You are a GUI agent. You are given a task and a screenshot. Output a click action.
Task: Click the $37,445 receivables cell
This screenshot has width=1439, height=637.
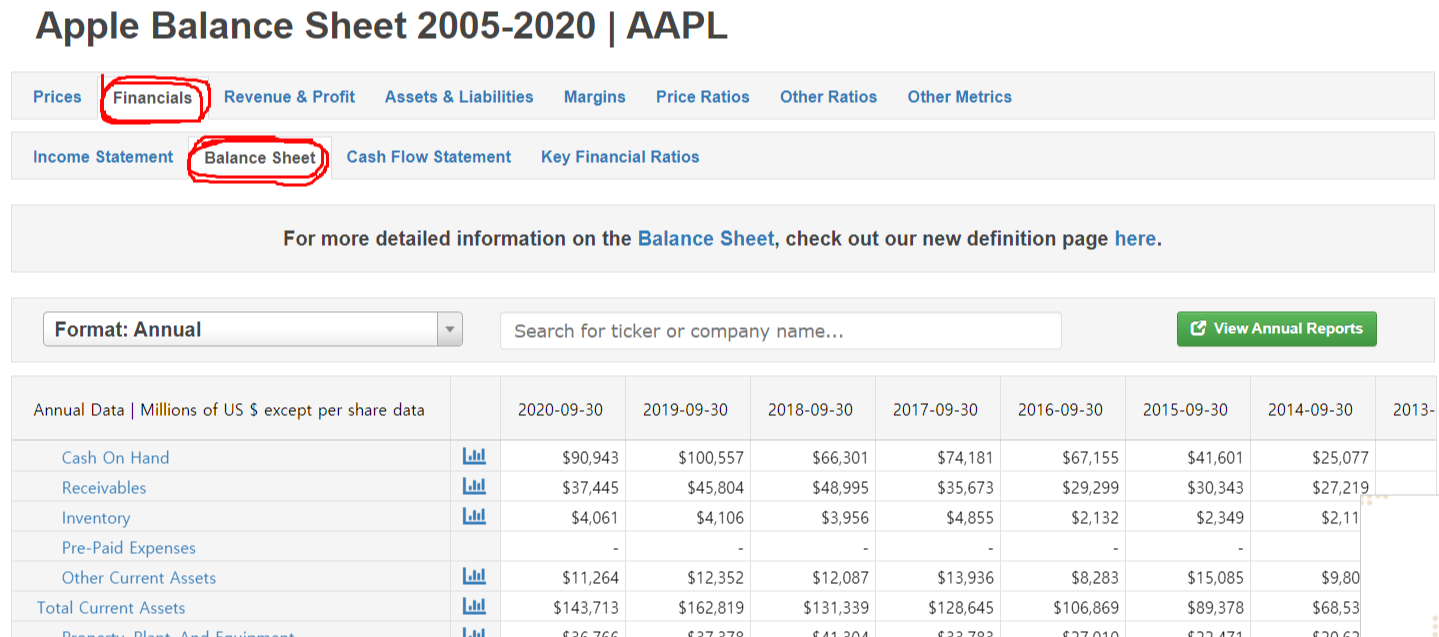[x=563, y=487]
